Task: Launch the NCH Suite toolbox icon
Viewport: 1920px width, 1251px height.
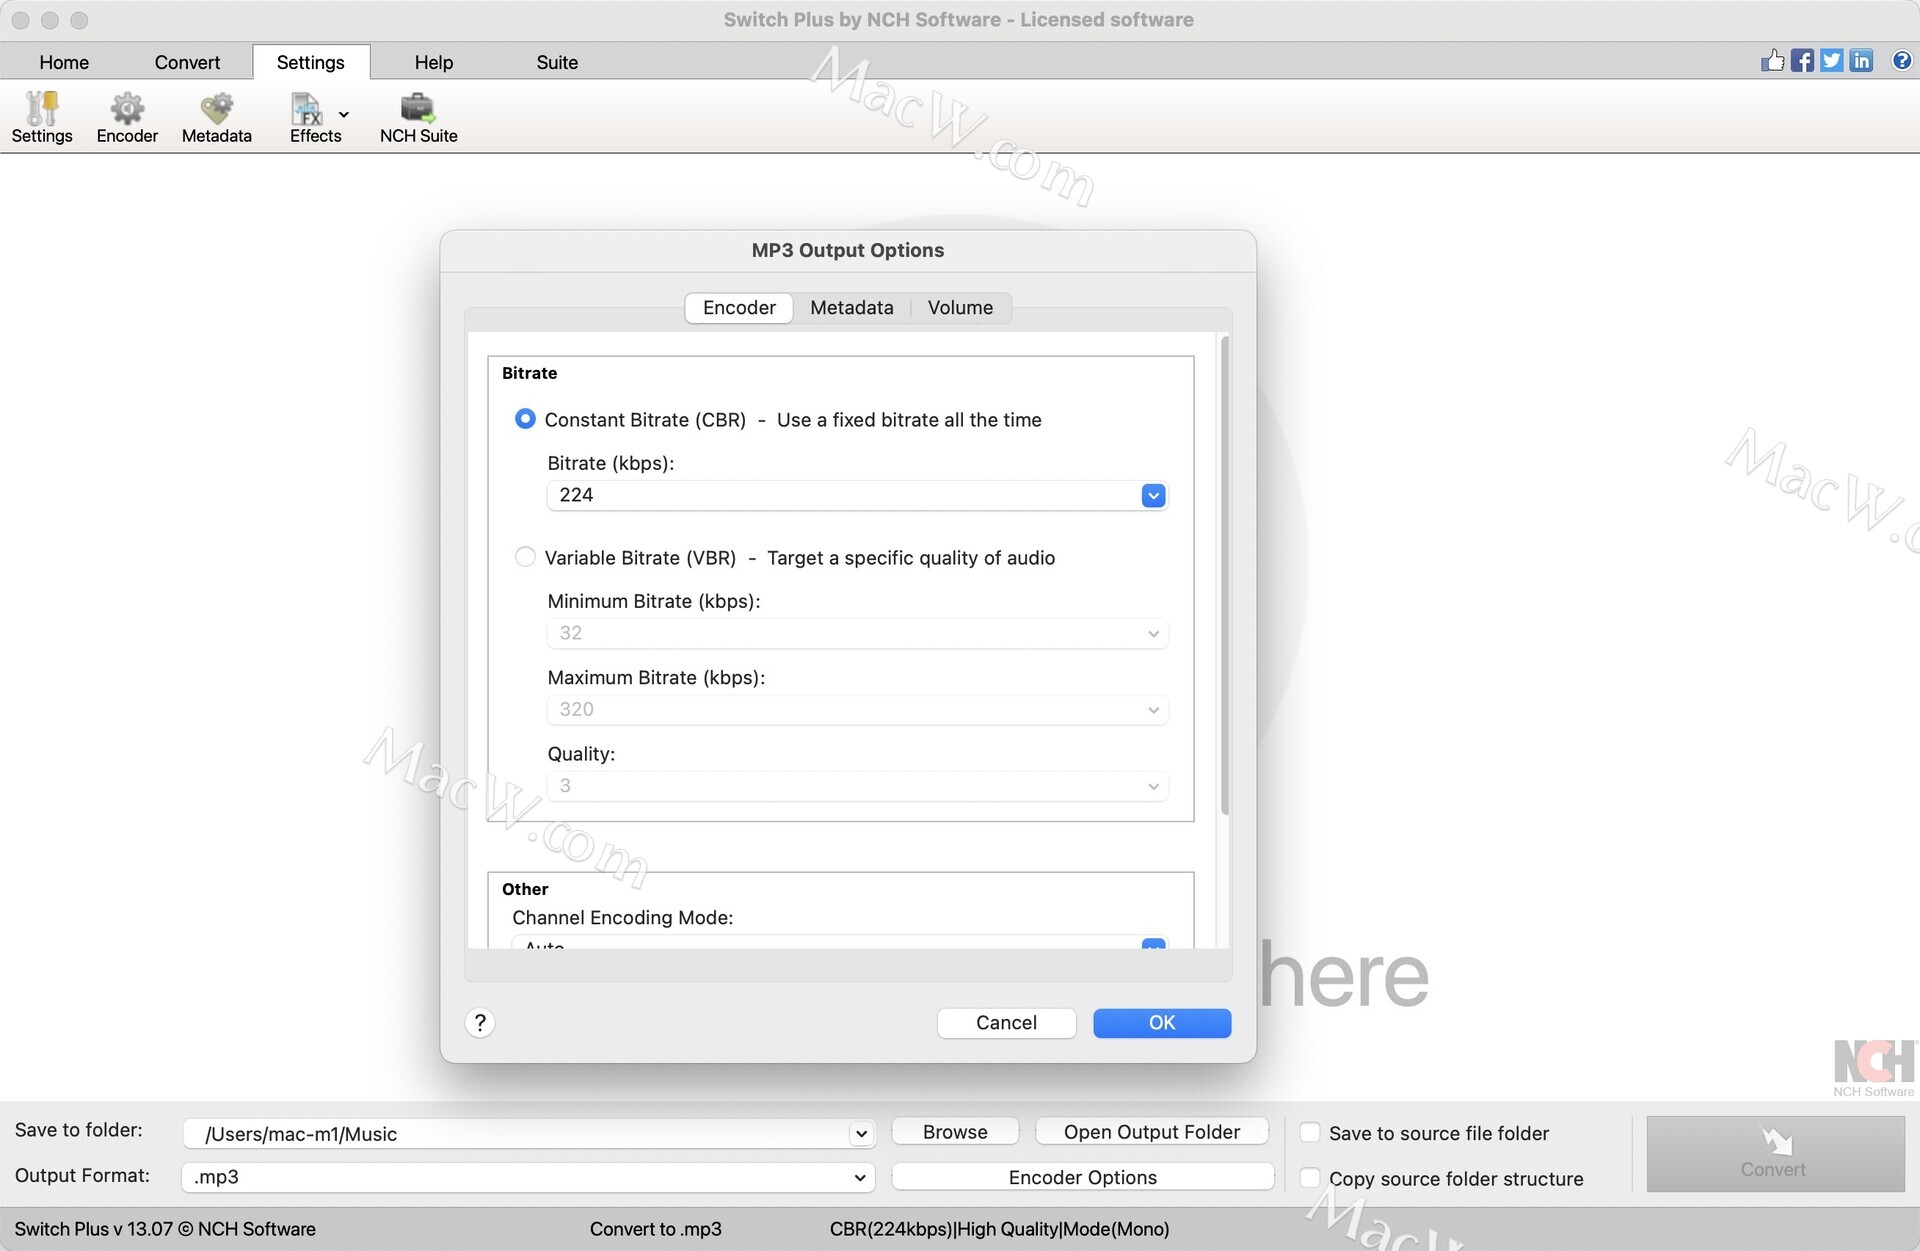Action: click(x=417, y=108)
